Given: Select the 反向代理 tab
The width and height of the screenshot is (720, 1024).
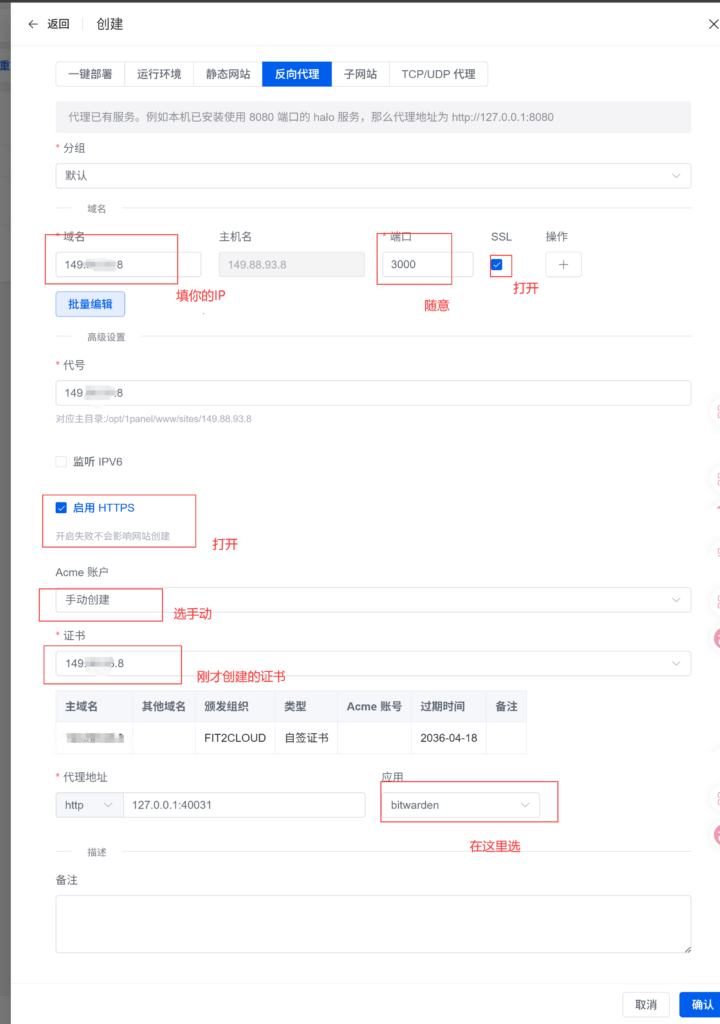Looking at the screenshot, I should pos(297,74).
